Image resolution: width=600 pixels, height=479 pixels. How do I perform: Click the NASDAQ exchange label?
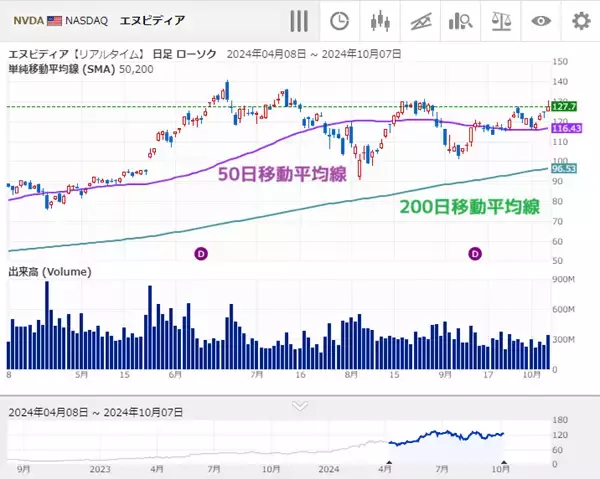tap(86, 21)
